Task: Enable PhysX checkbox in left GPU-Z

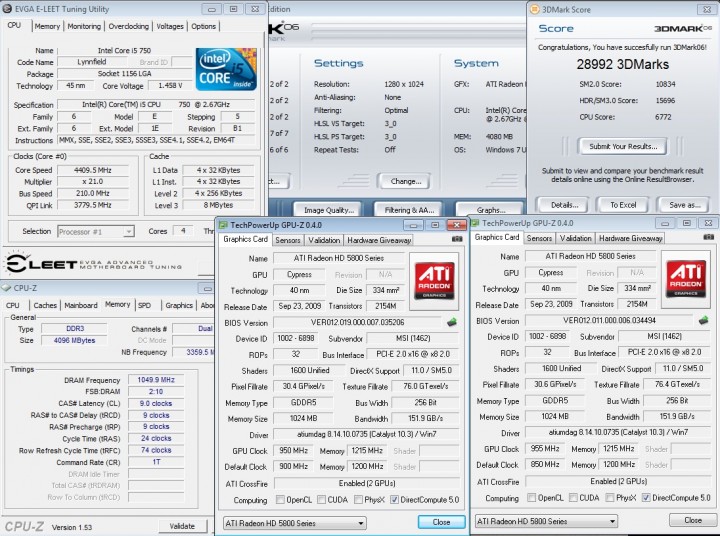Action: (x=358, y=500)
